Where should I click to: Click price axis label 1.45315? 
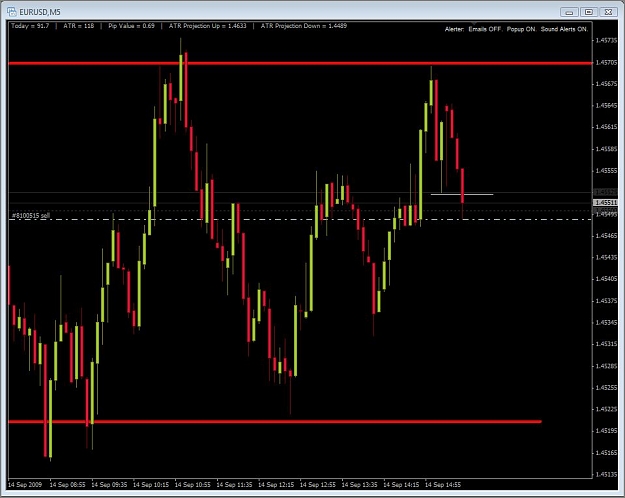(x=606, y=344)
